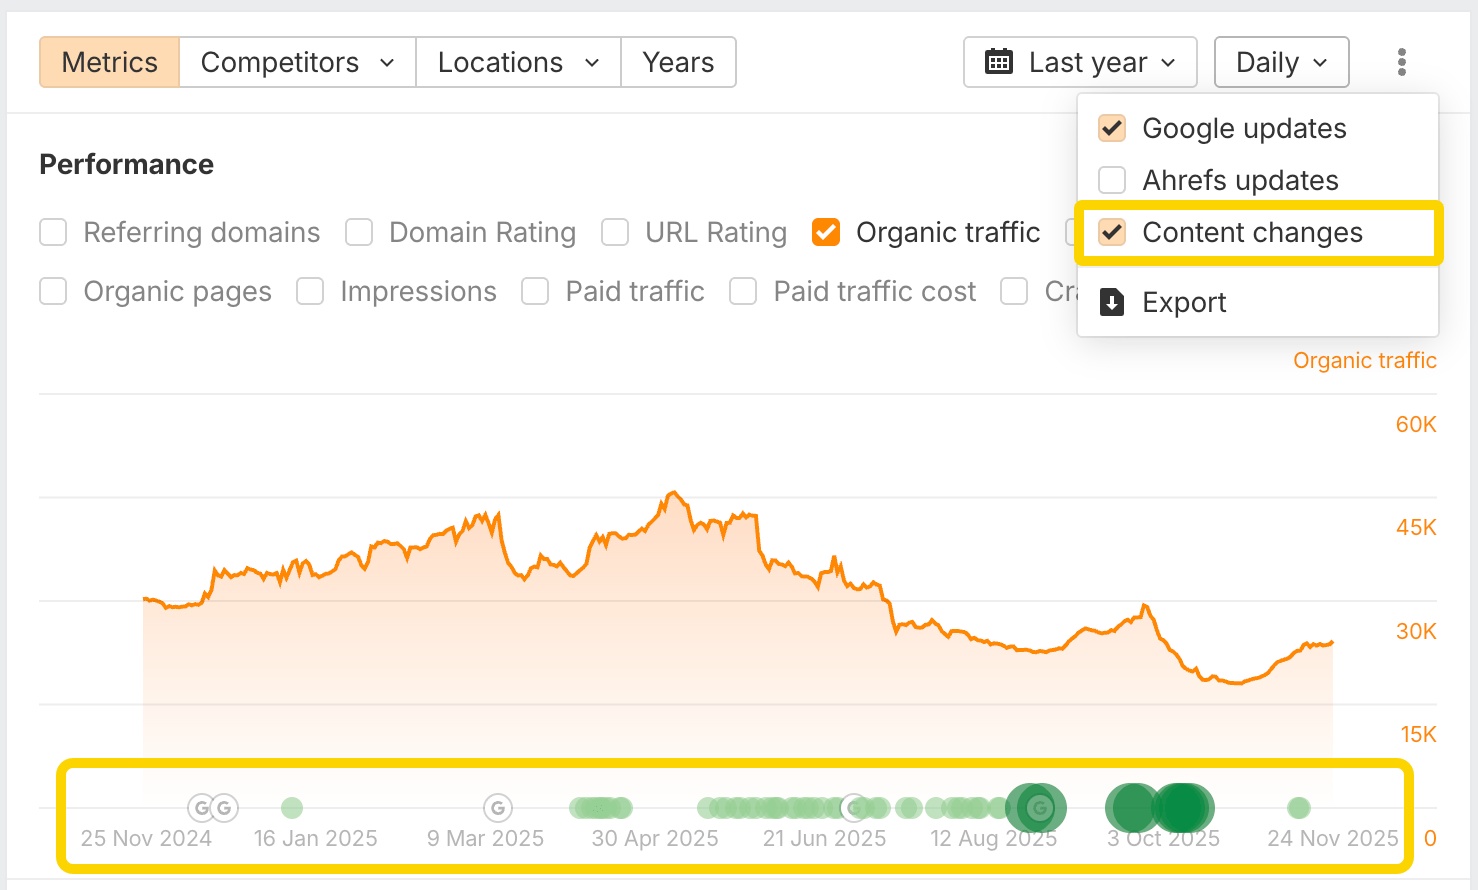Switch to the Years tab
The image size is (1478, 890).
click(x=678, y=62)
